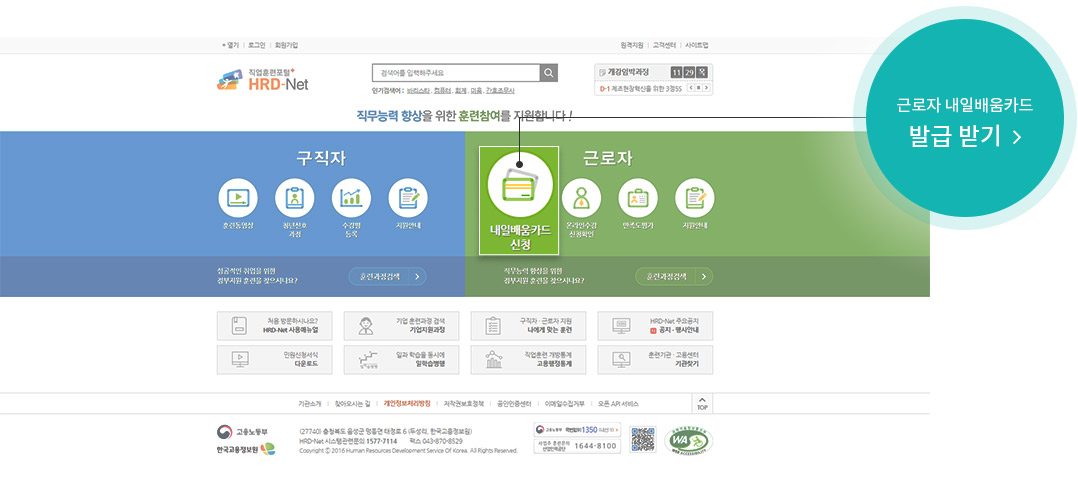Click the worker section 지원안내 icon
Viewport: 1078px width, 486px height.
click(694, 198)
